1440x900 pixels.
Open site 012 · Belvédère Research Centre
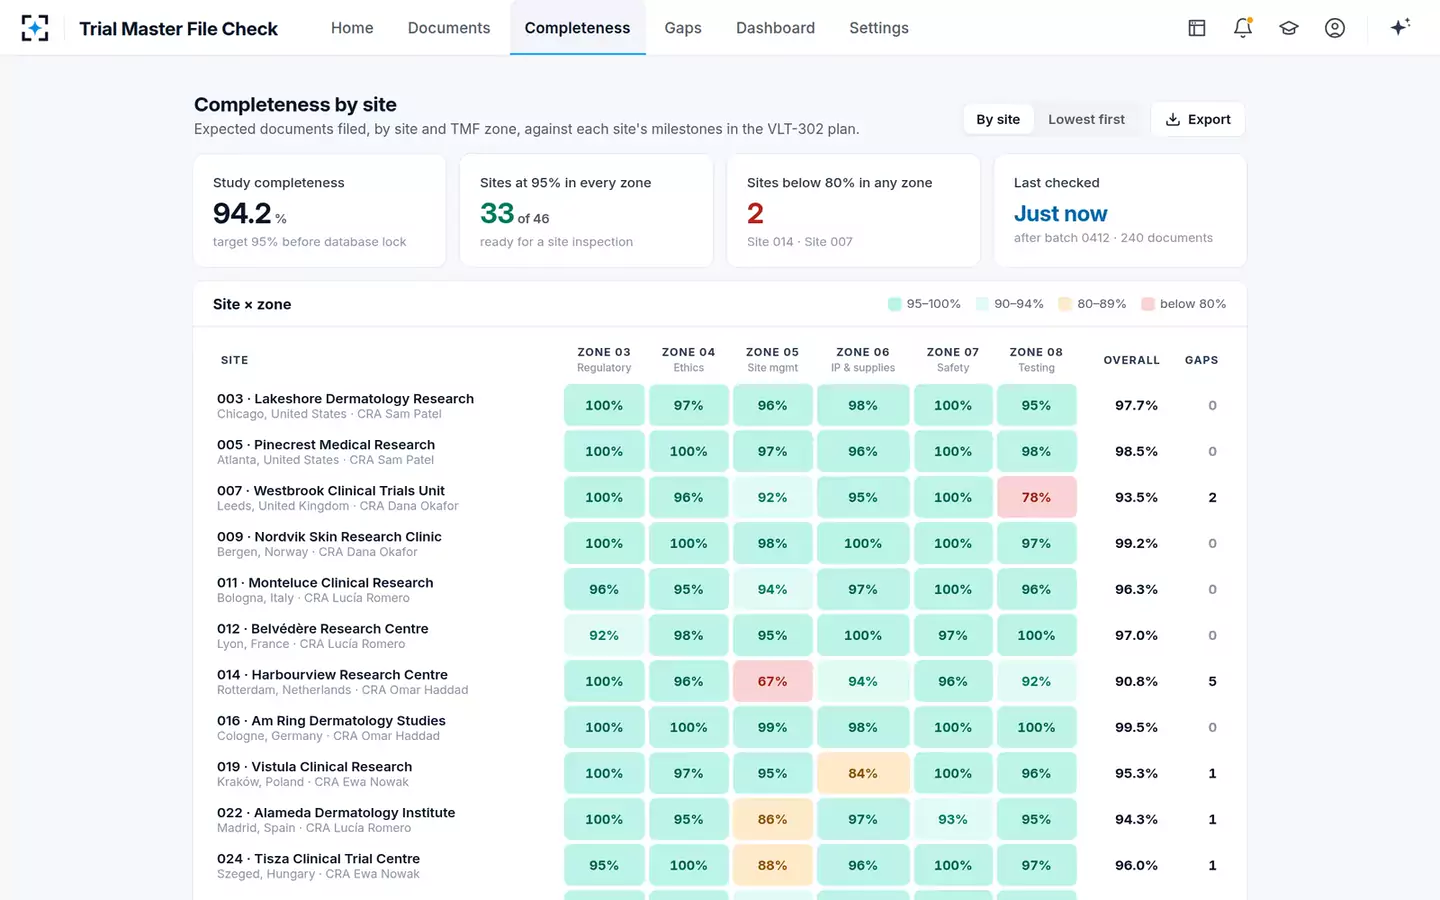point(323,629)
